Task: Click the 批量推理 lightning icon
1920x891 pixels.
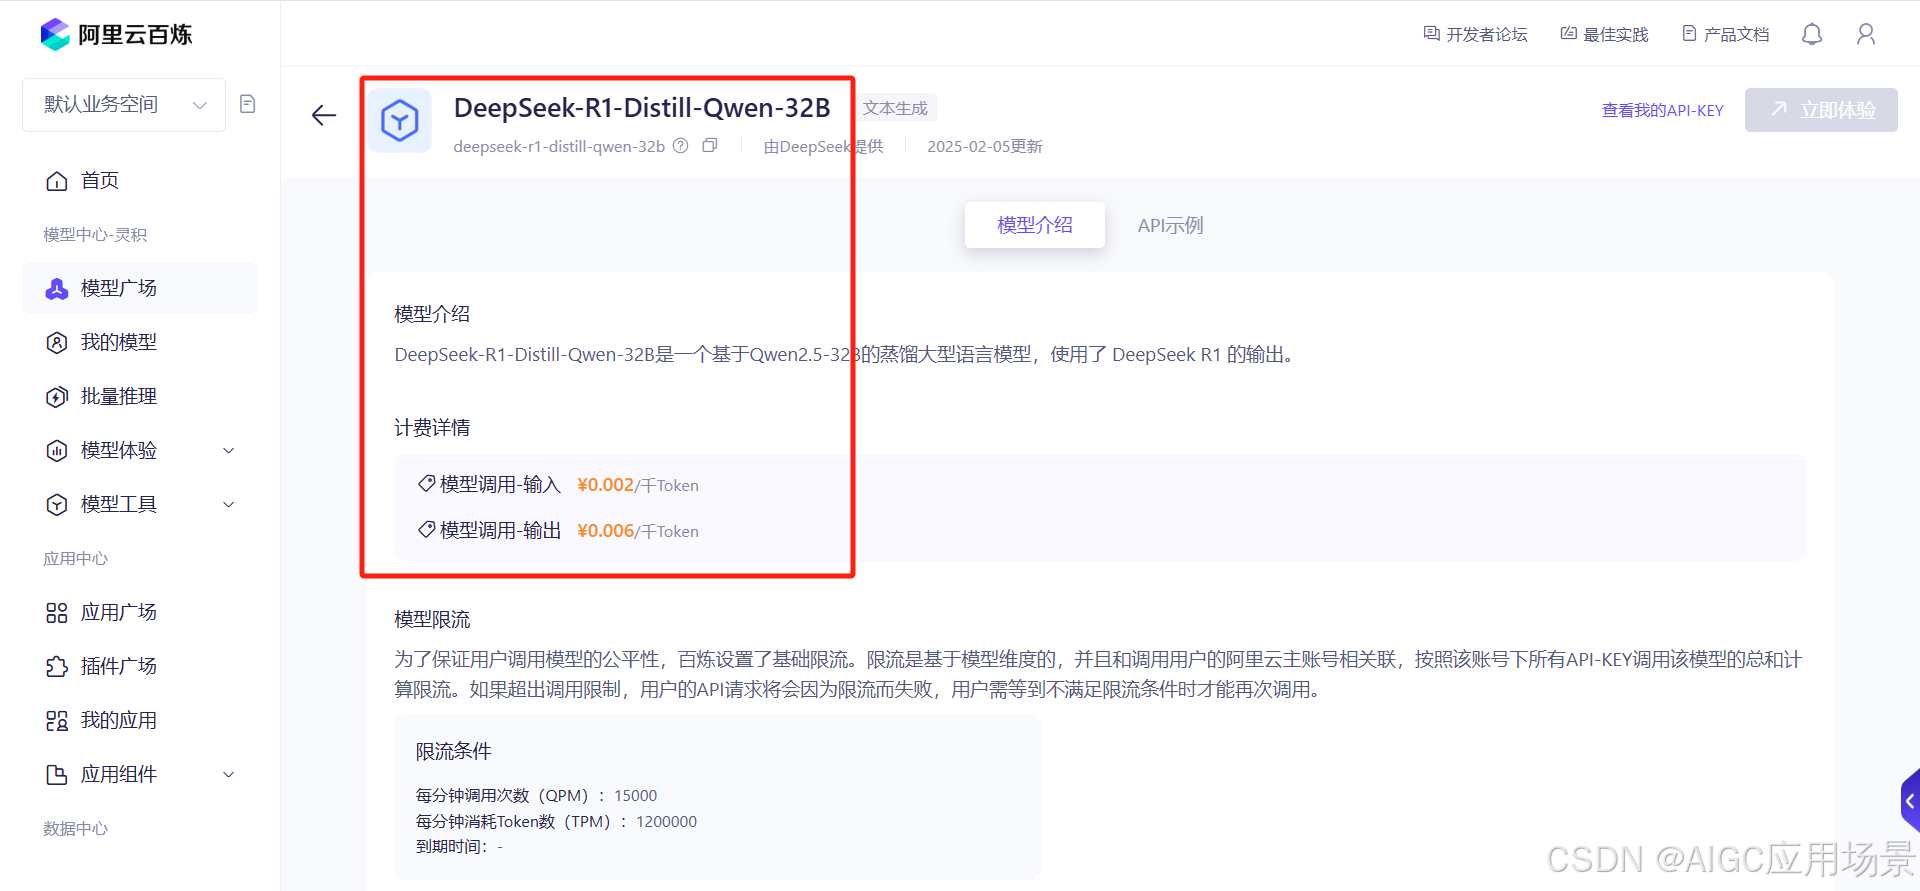Action: point(57,397)
